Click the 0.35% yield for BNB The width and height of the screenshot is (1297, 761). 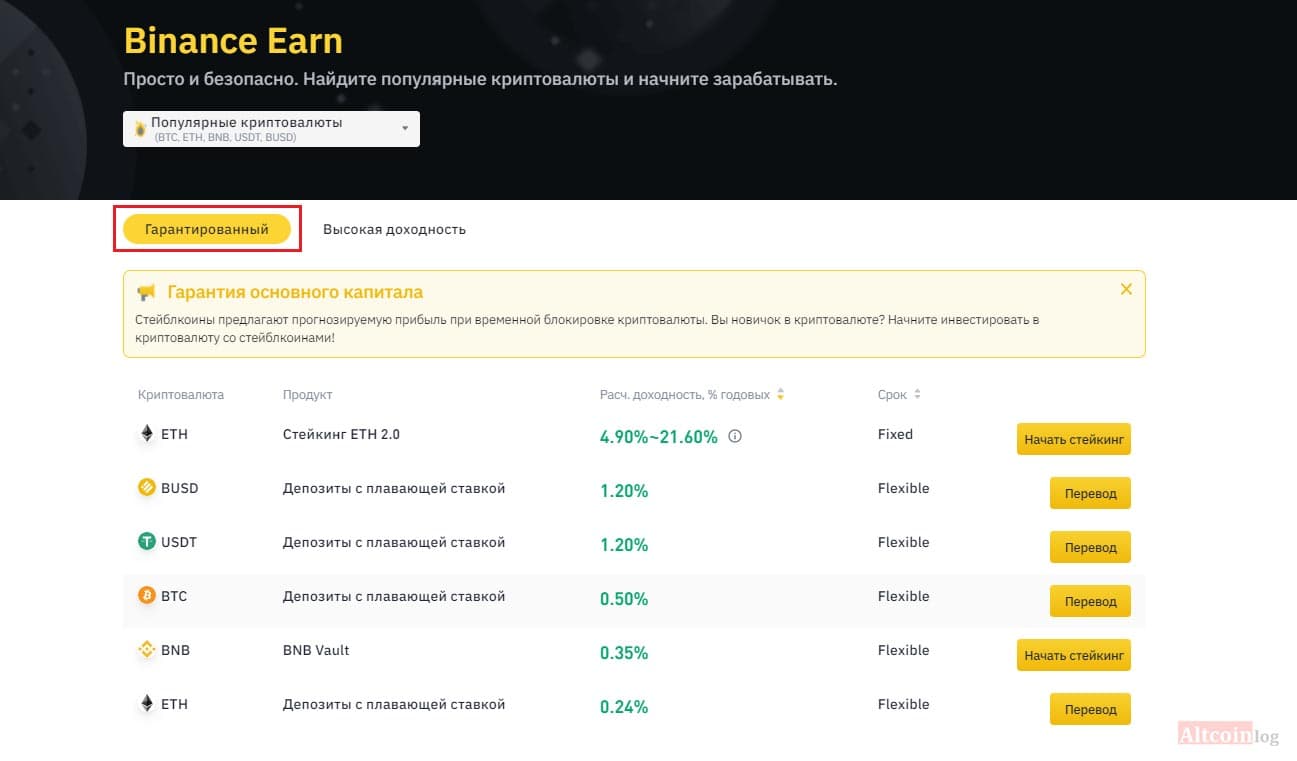[624, 653]
